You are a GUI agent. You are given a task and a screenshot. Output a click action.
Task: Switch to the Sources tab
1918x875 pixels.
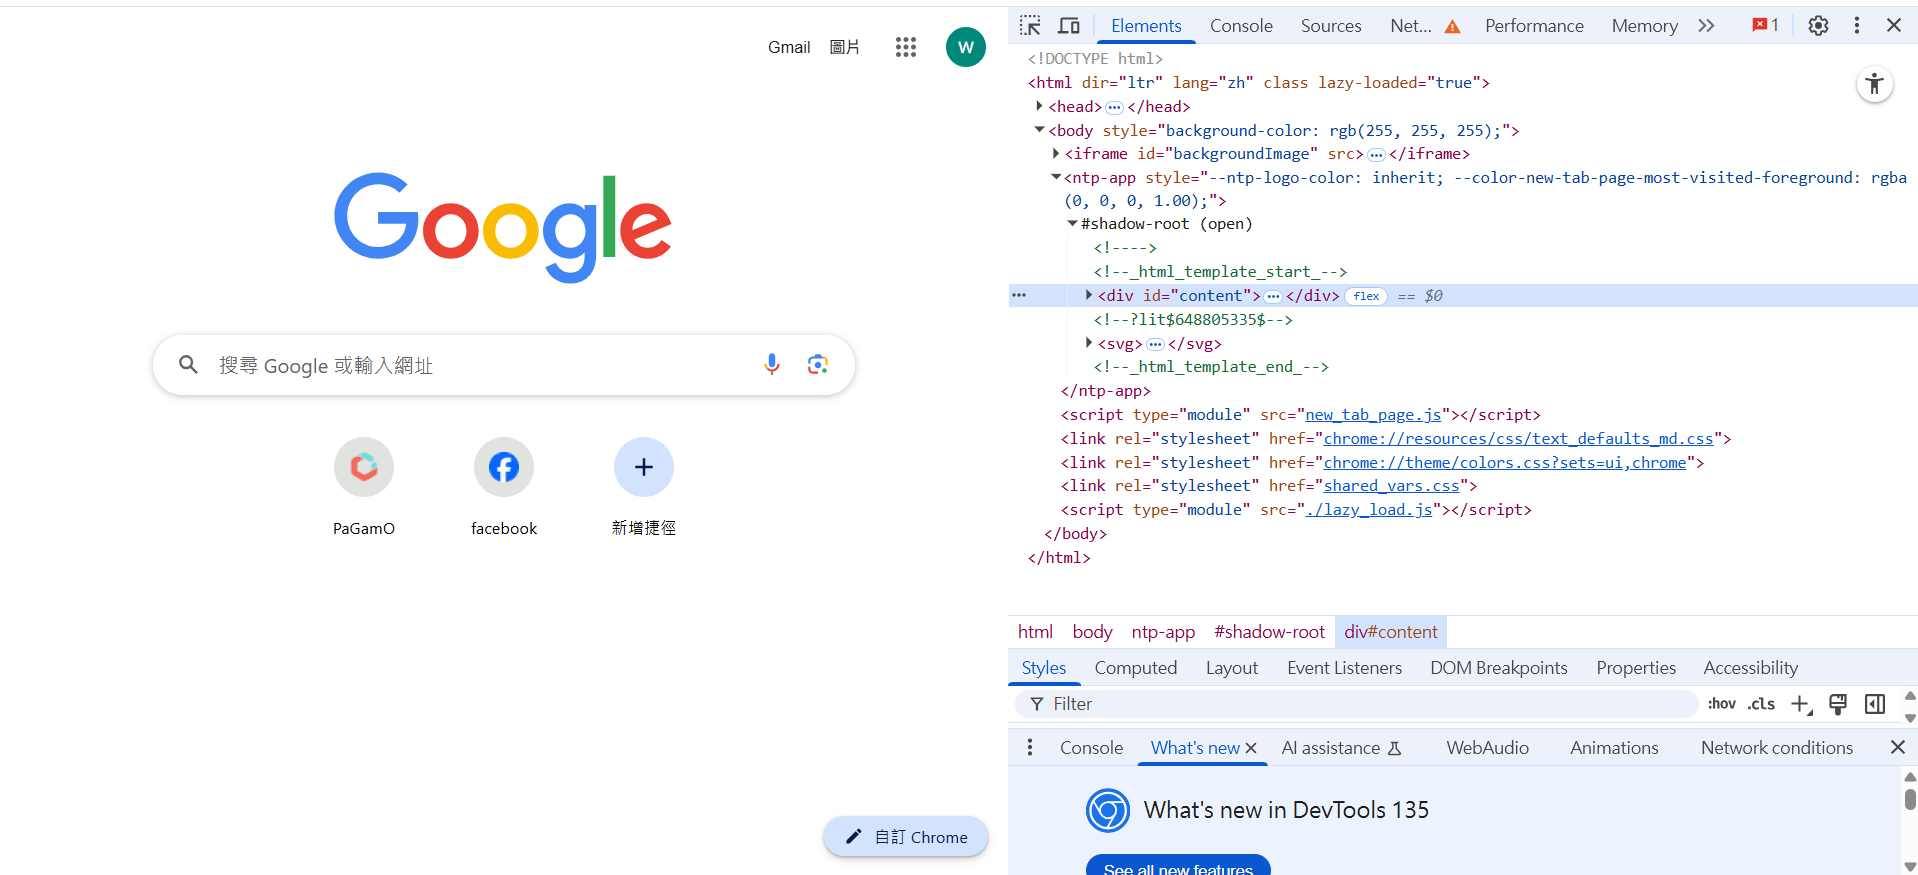1331,26
